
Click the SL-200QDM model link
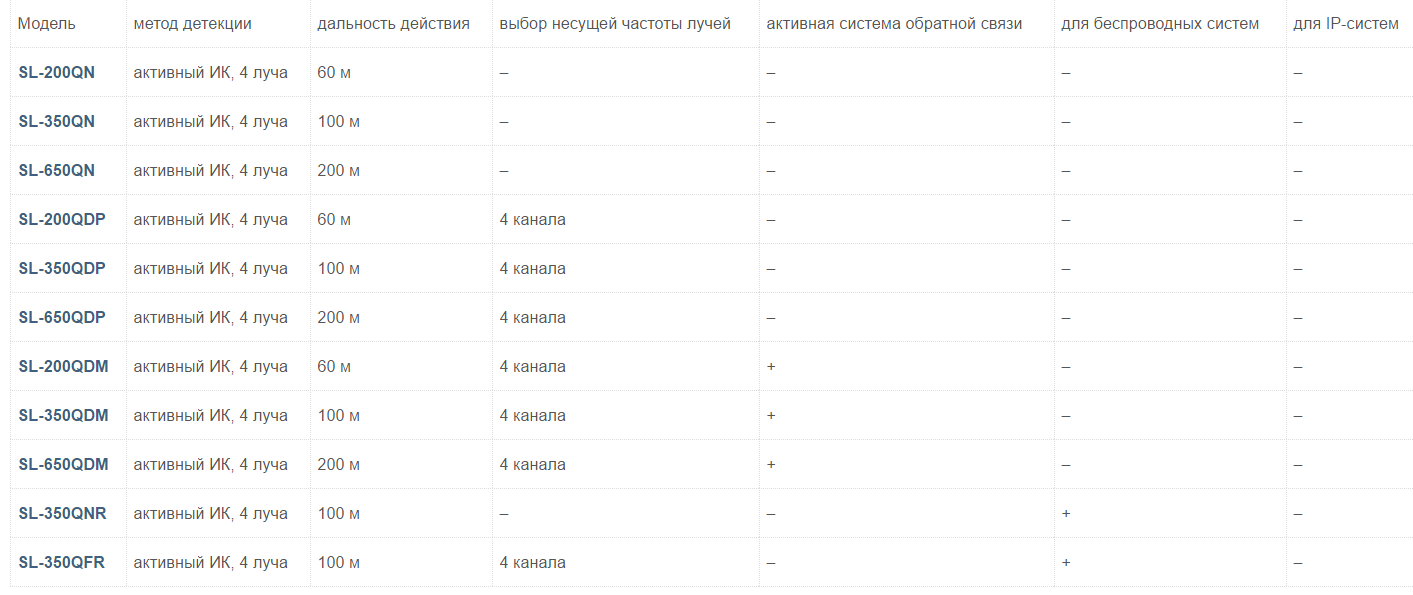tap(63, 366)
